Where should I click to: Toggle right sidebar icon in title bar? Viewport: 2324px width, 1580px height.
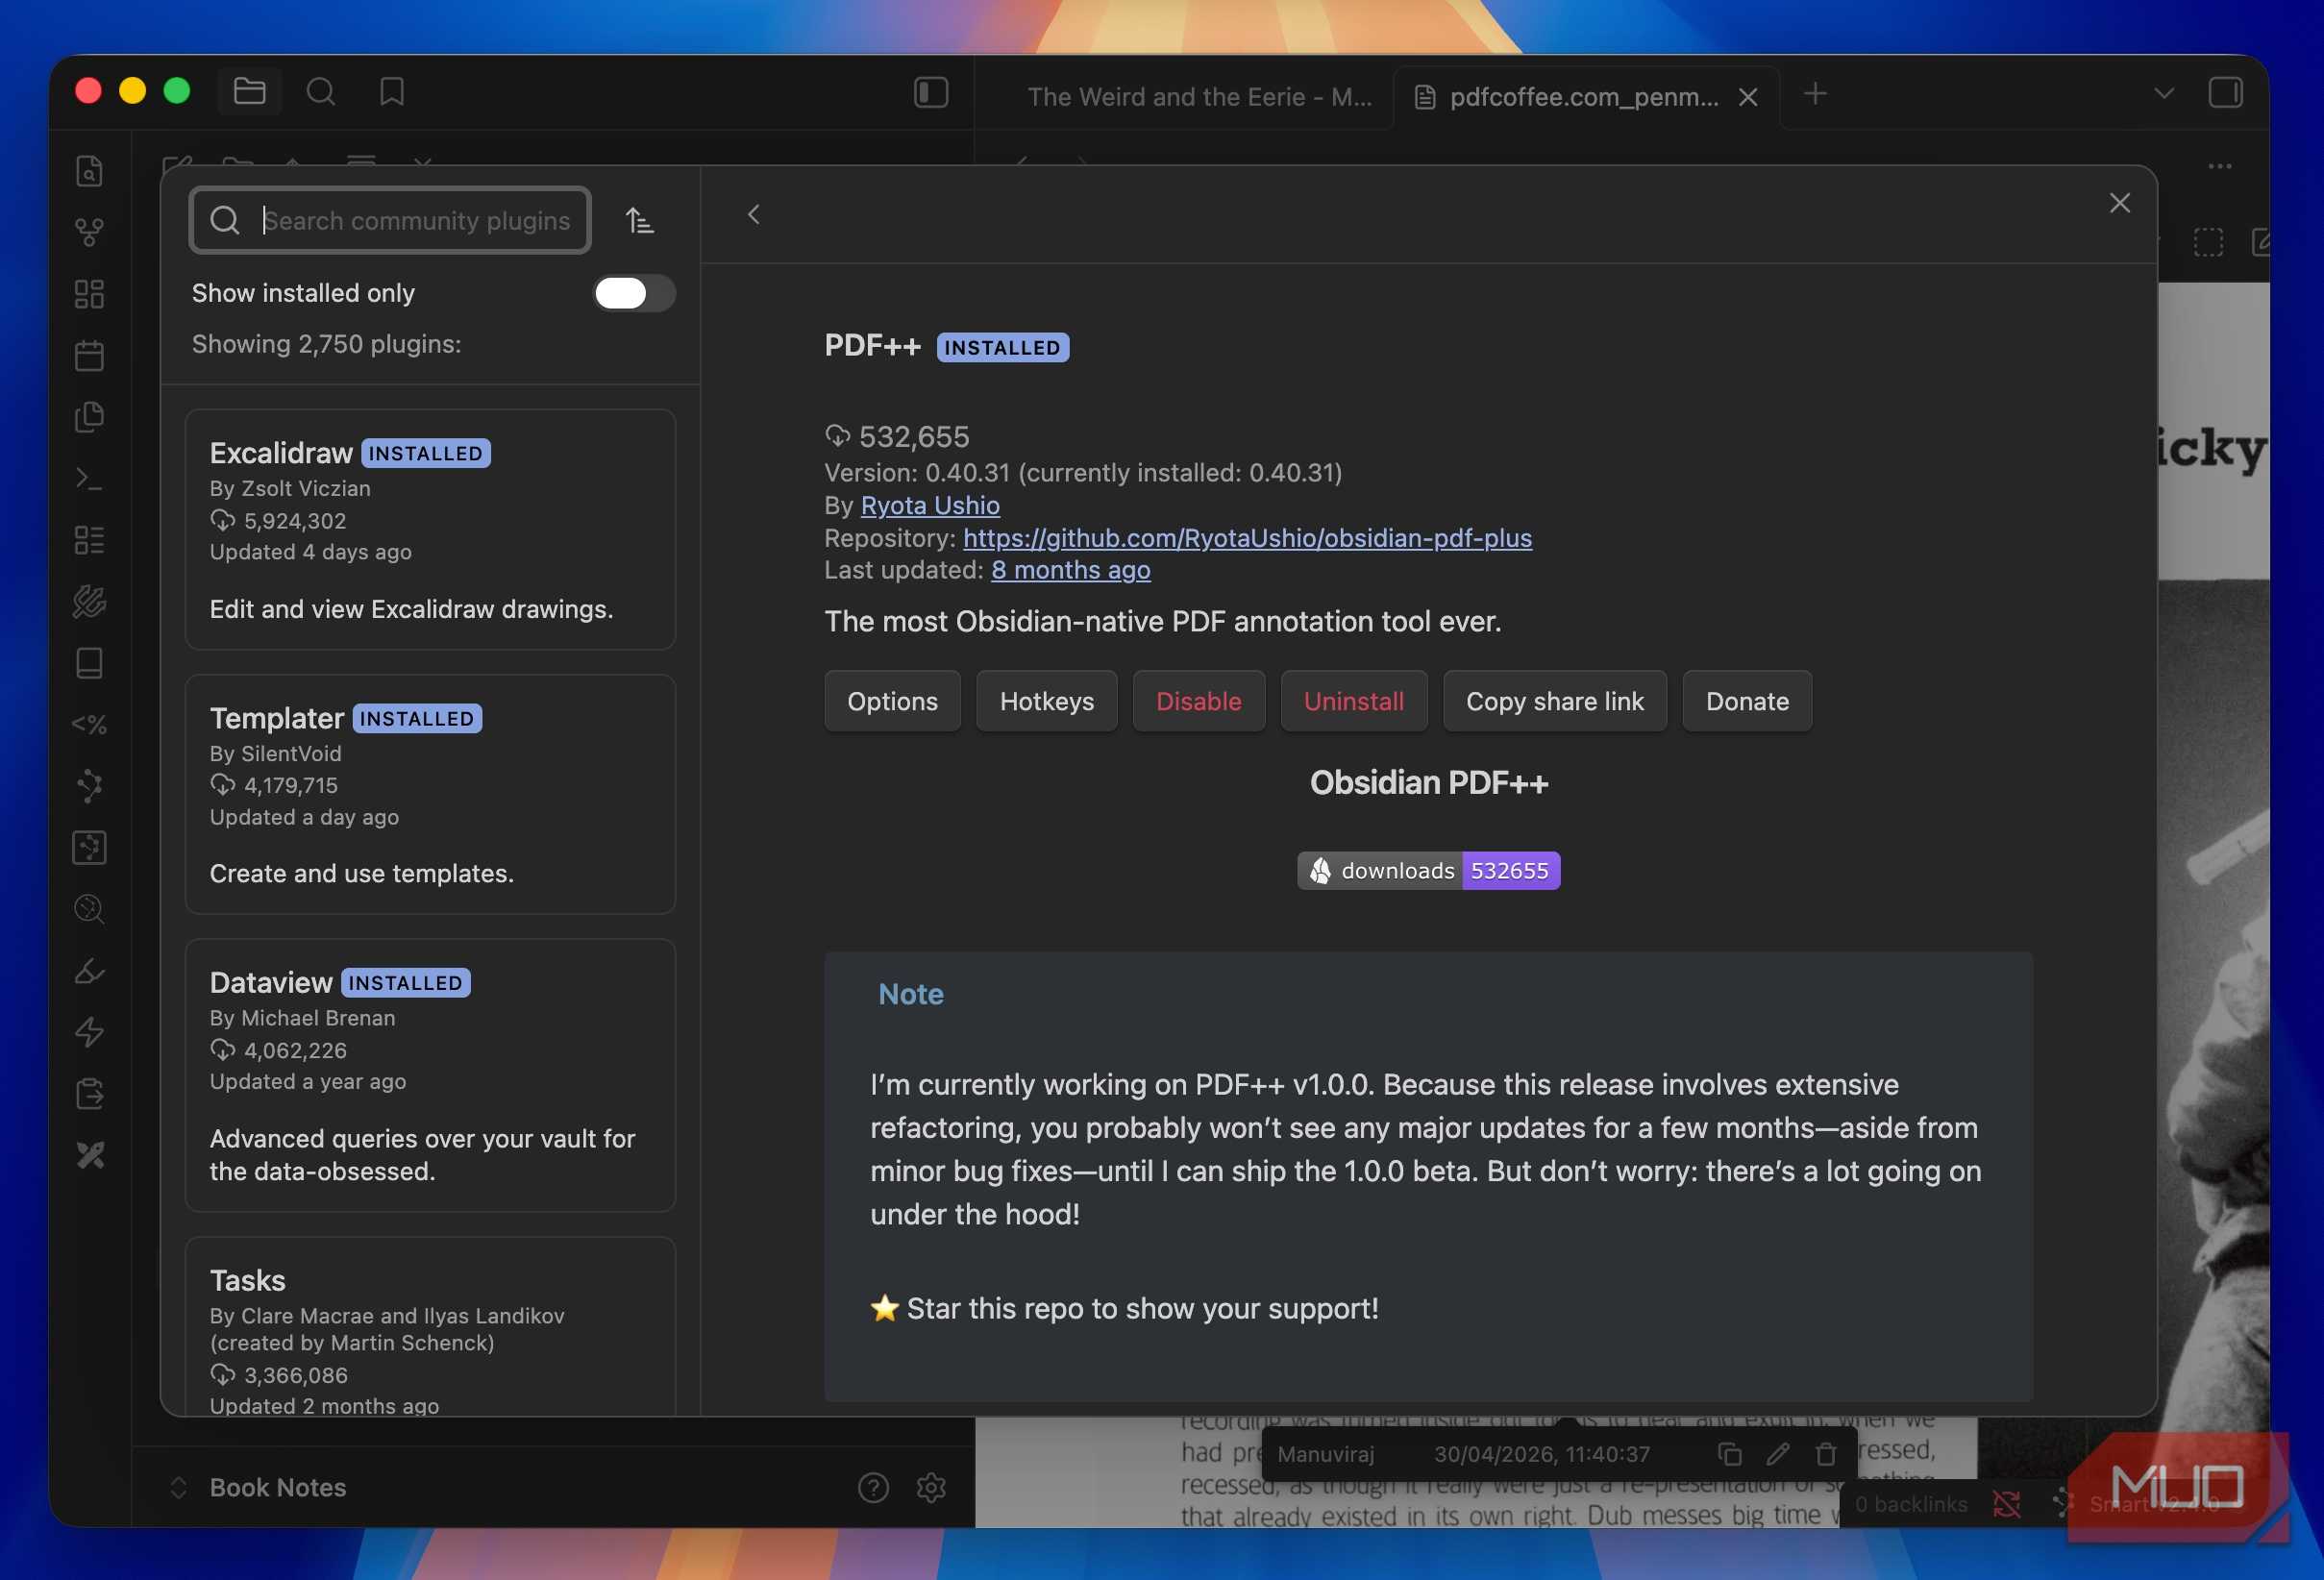(x=2226, y=93)
